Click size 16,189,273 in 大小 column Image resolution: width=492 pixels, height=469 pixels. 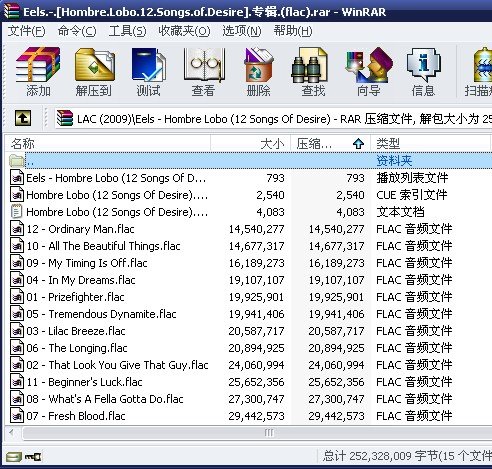coord(256,263)
